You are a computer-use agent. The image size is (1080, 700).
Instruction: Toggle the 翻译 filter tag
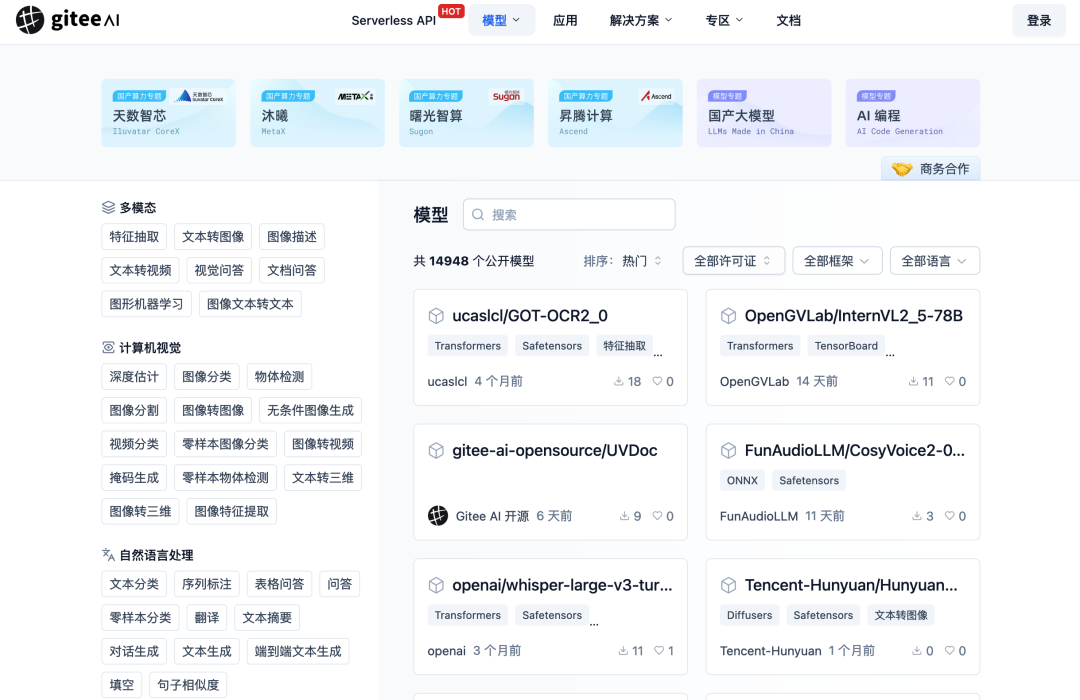[x=206, y=617]
